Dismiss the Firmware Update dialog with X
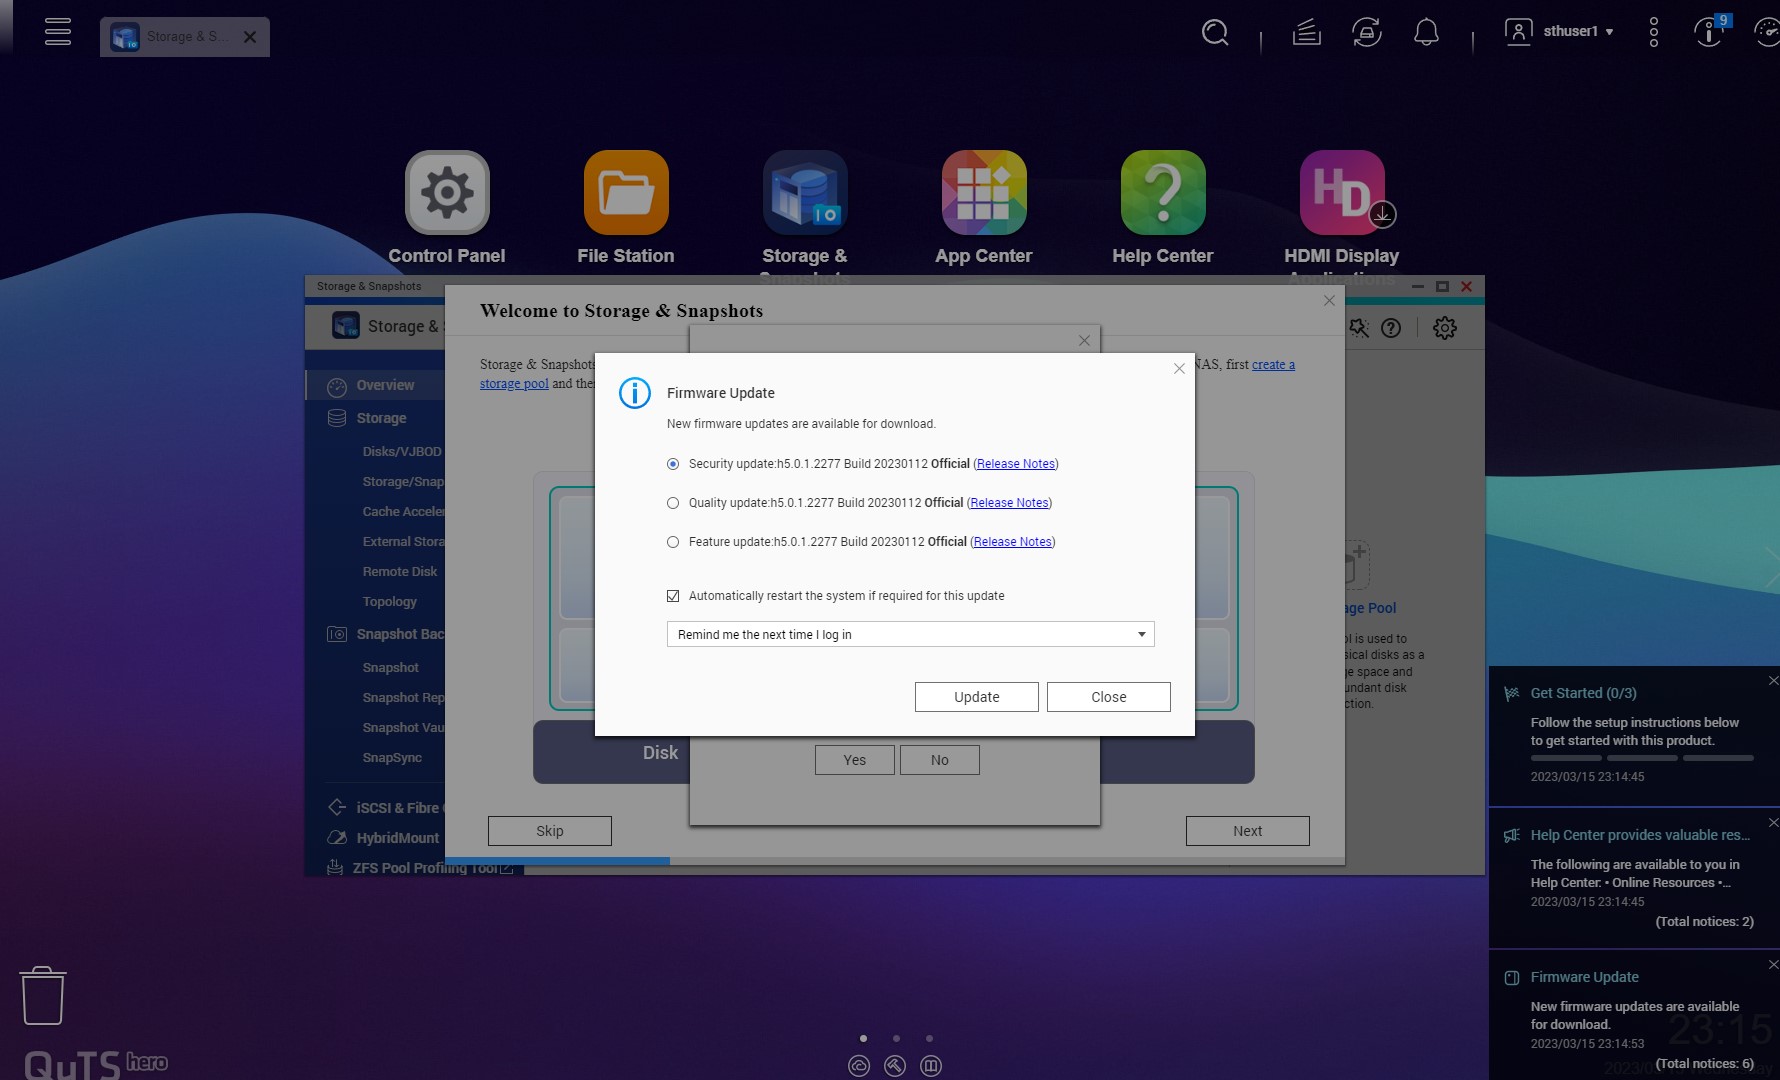 1180,369
